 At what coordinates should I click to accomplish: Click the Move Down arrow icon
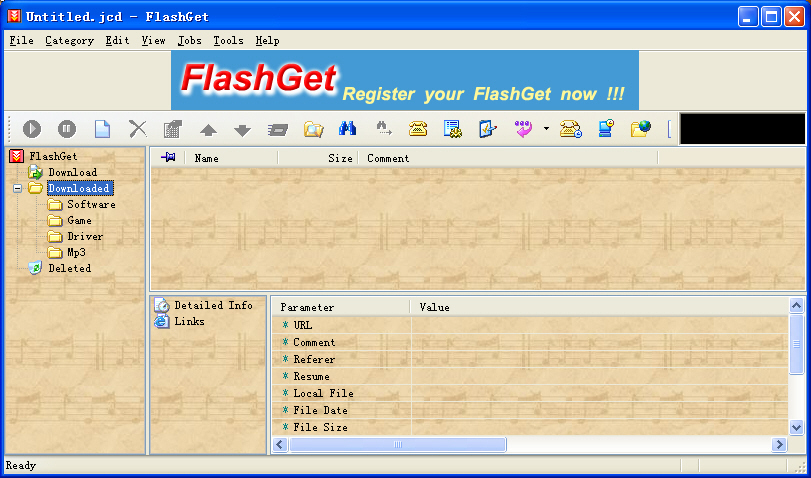point(243,130)
